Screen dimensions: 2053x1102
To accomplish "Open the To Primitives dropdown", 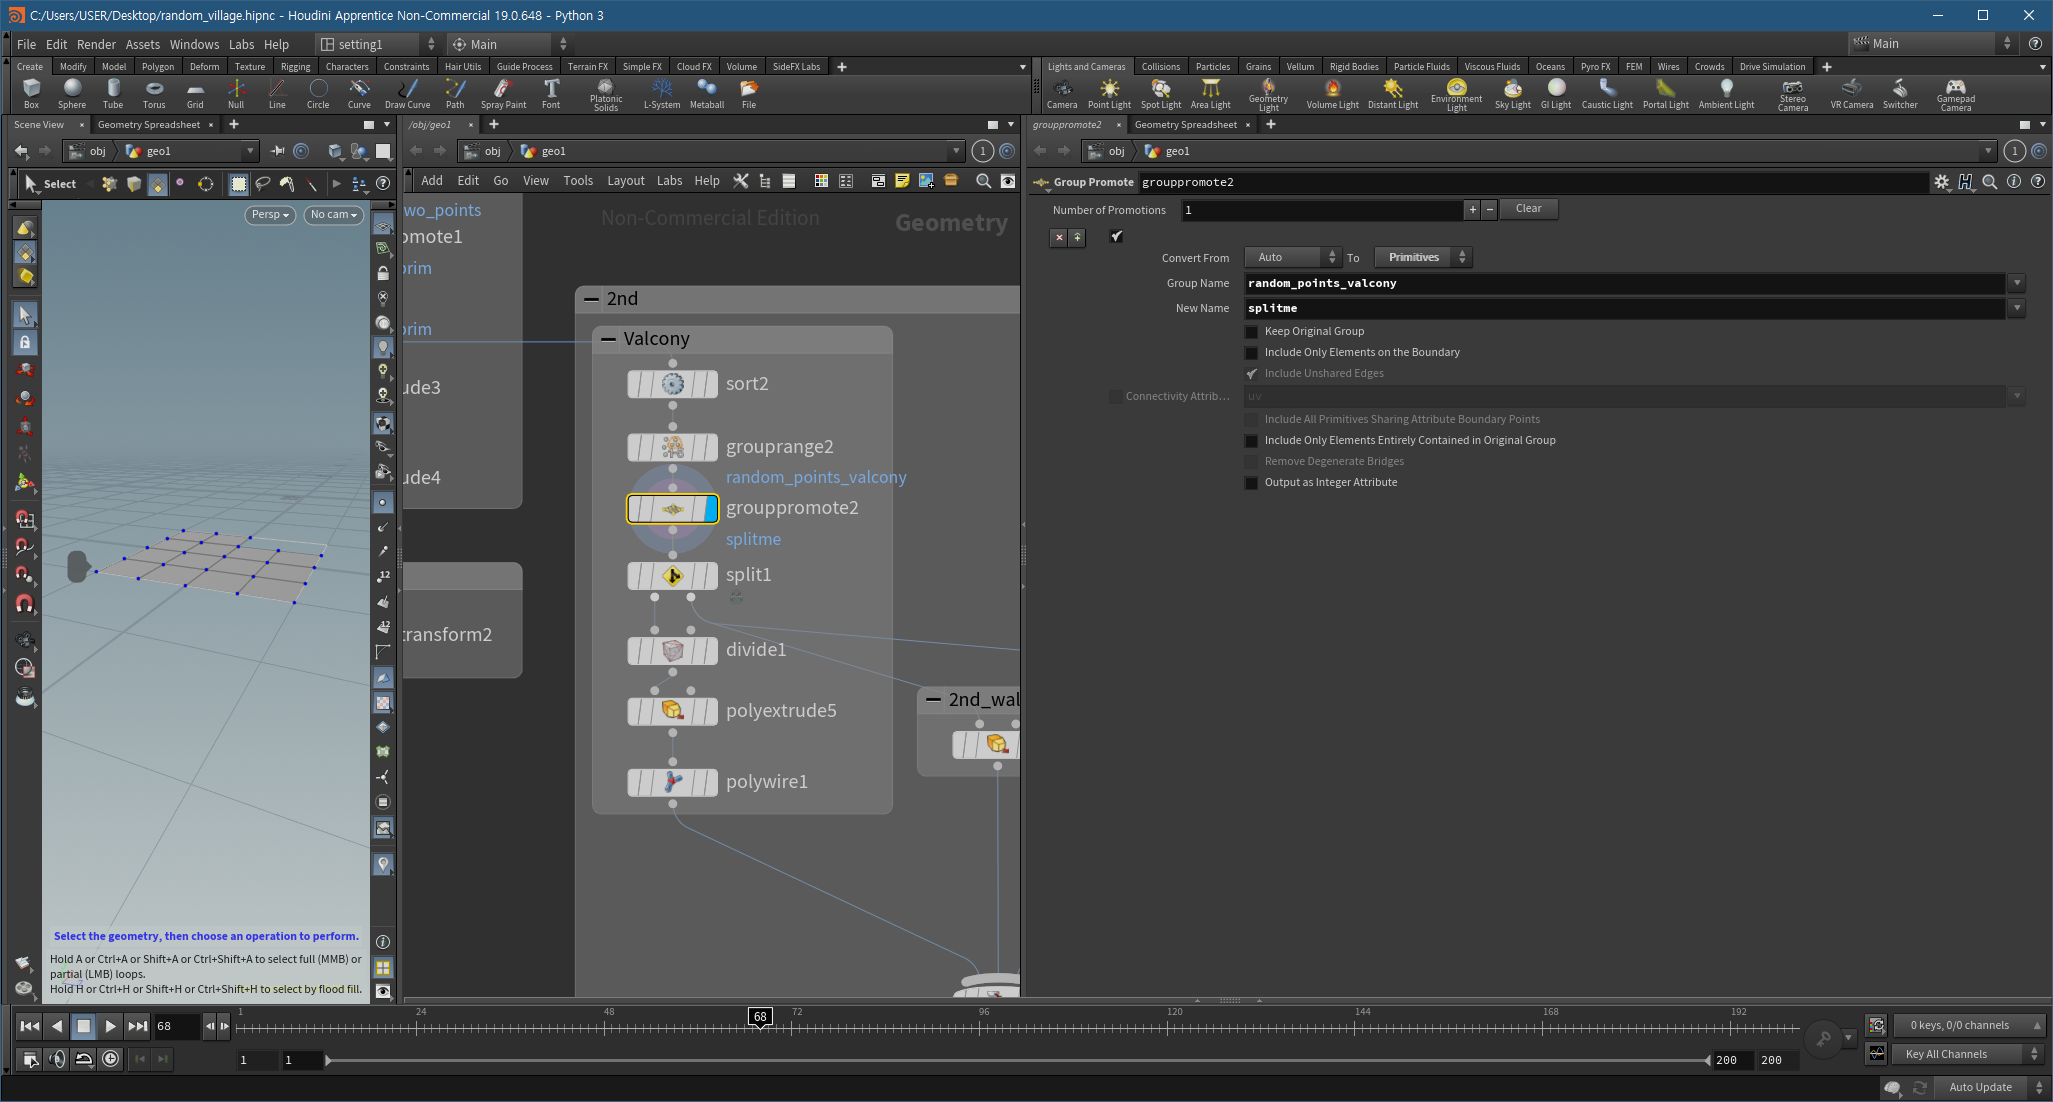I will pyautogui.click(x=1422, y=258).
